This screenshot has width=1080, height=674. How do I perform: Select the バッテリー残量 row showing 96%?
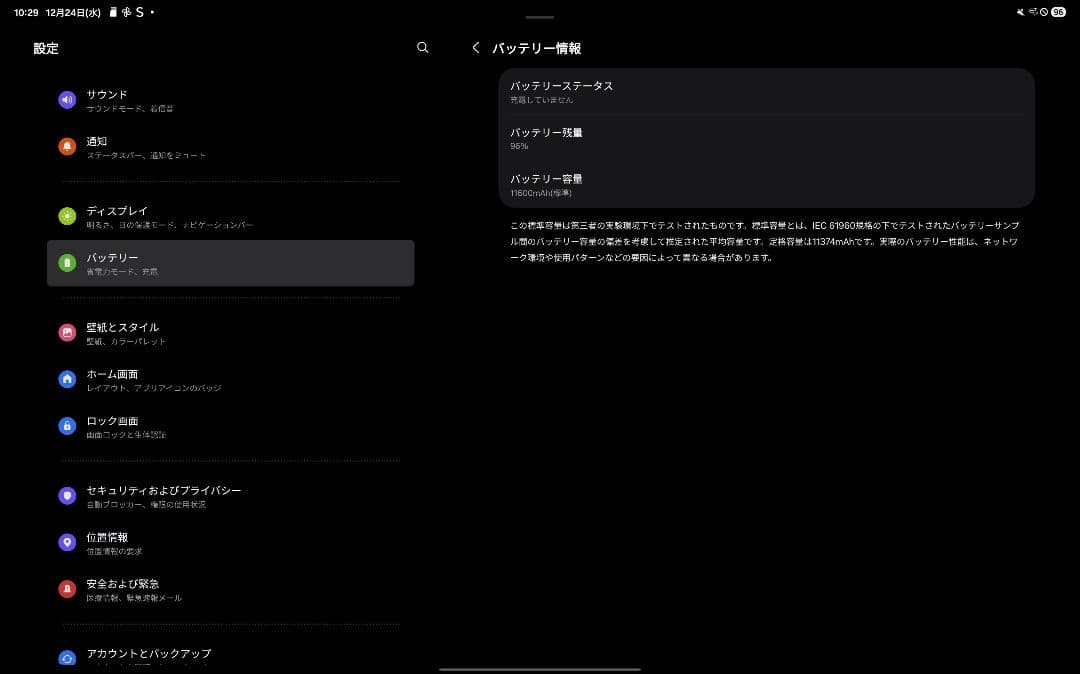coord(765,138)
